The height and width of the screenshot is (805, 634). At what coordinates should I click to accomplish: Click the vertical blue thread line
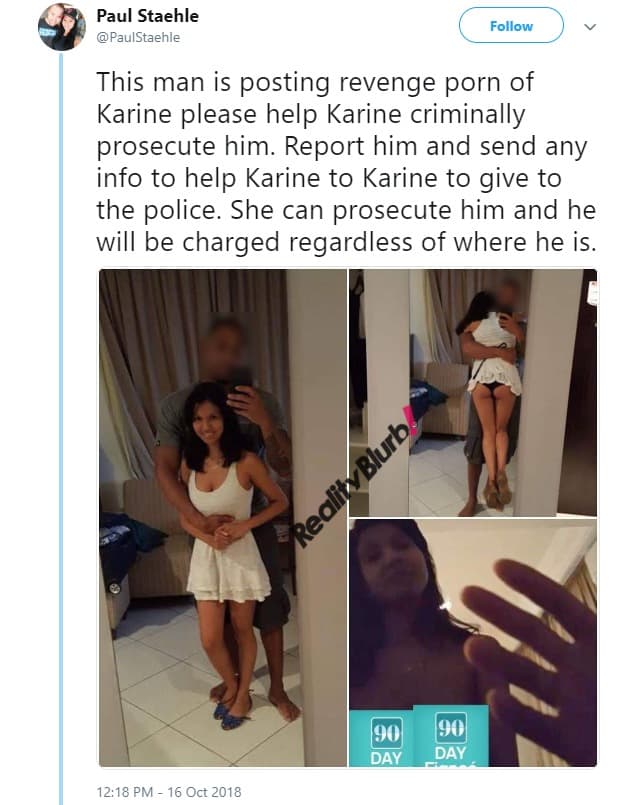pos(61,428)
